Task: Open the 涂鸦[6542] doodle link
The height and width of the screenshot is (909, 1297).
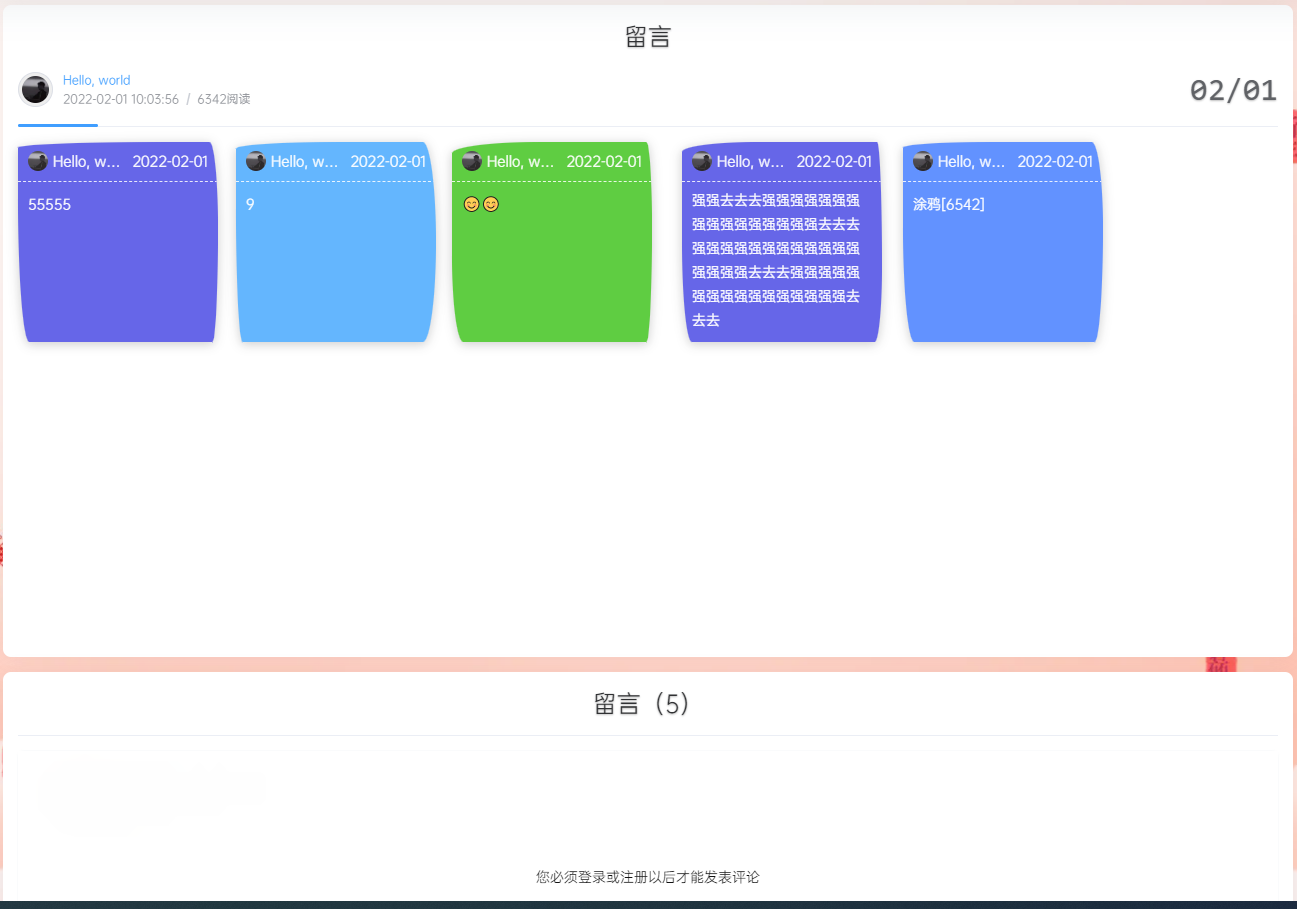Action: 949,204
